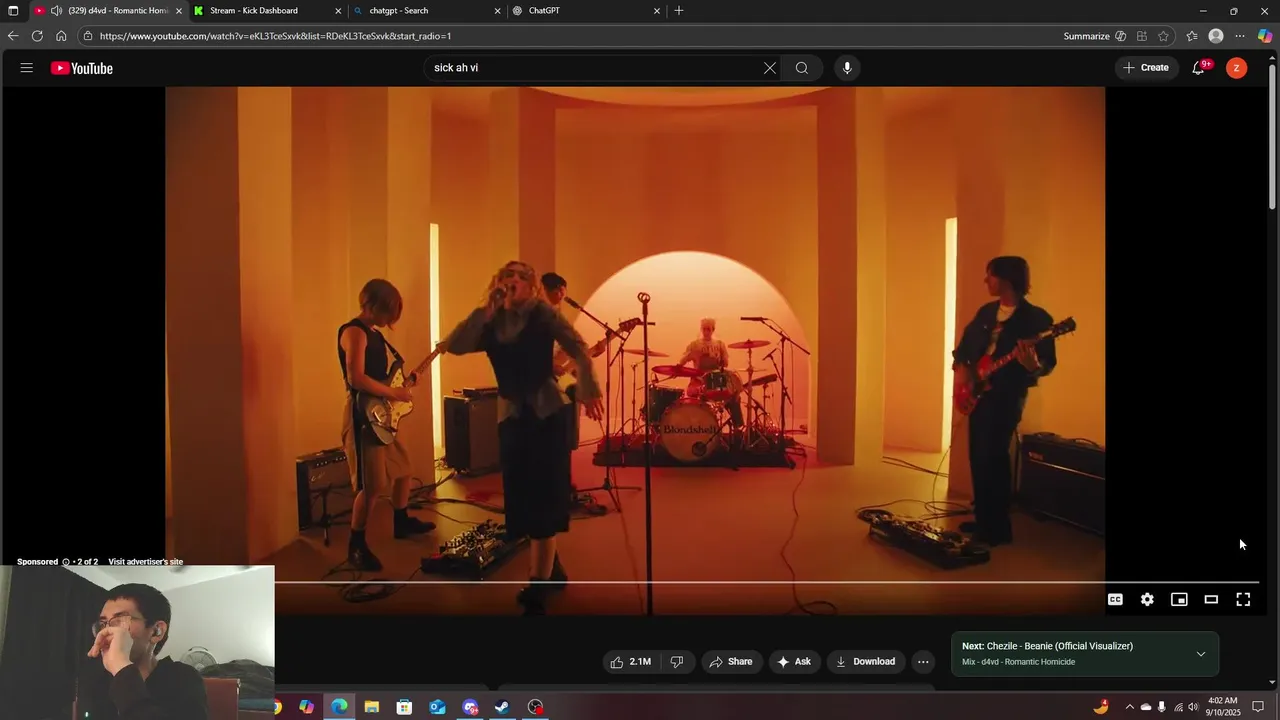The height and width of the screenshot is (720, 1280).
Task: Dislike the video
Action: 677,662
